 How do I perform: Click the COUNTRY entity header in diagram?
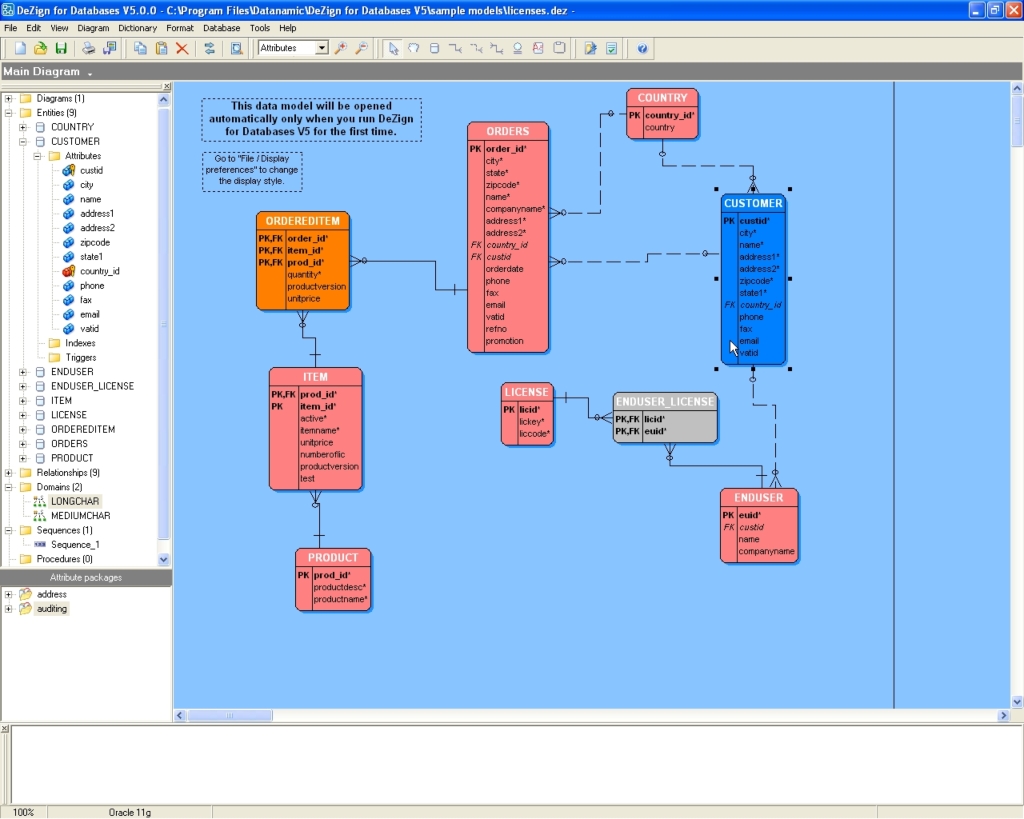(x=662, y=97)
